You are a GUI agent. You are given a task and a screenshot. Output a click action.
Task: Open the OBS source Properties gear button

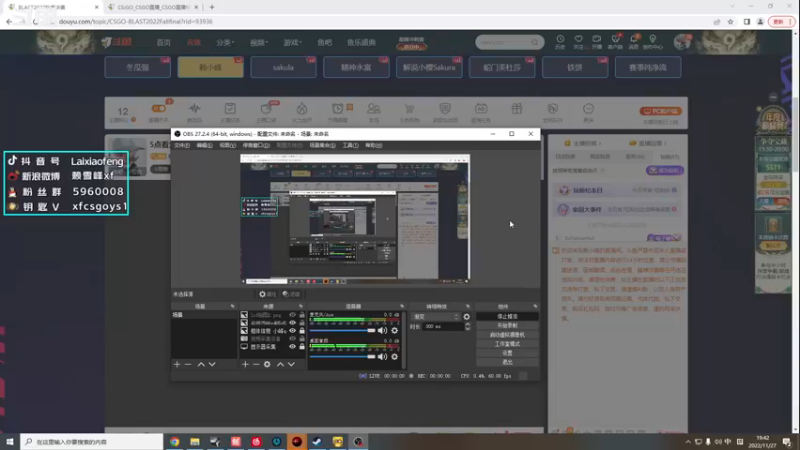pos(267,294)
